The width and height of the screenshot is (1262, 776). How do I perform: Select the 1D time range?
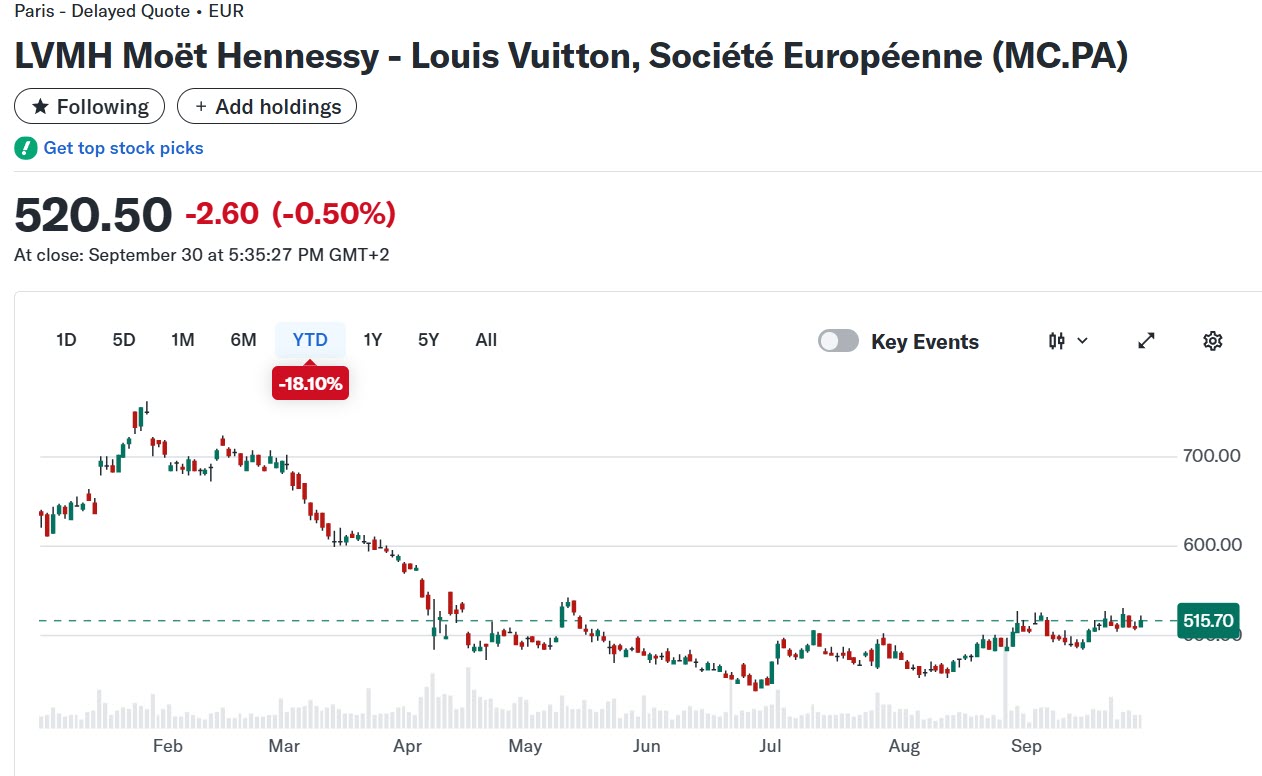pos(66,340)
